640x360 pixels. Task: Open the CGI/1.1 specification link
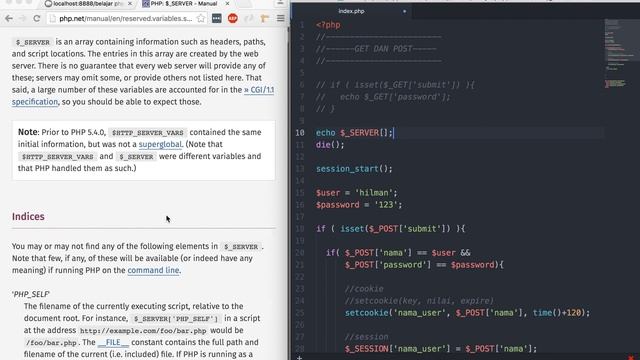point(259,90)
